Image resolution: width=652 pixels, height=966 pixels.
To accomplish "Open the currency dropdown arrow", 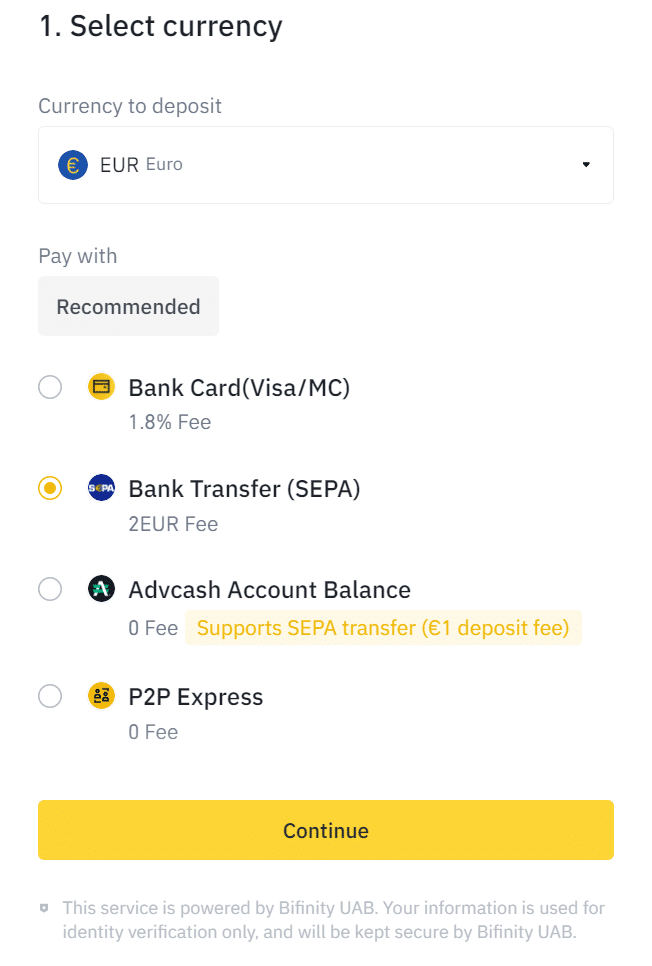I will tap(586, 164).
